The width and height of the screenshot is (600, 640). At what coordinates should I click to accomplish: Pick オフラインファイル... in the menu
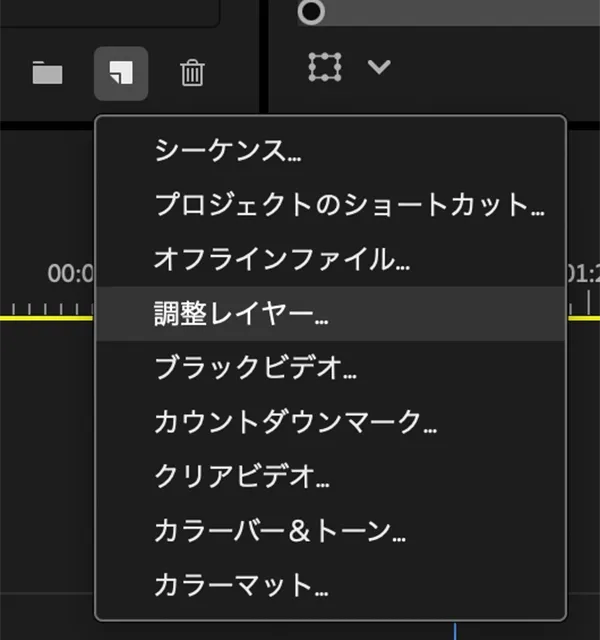330,259
